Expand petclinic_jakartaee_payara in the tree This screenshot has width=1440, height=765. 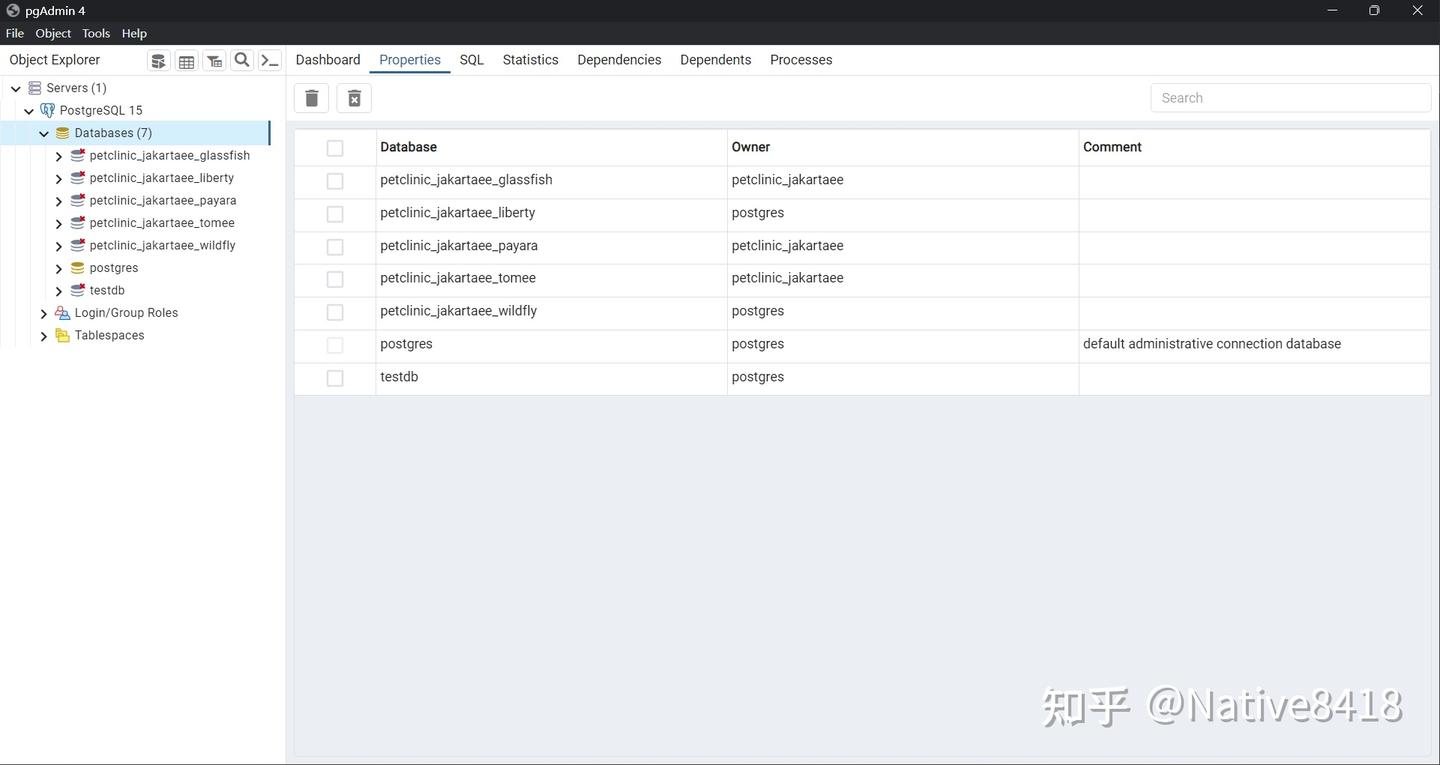[x=59, y=201]
